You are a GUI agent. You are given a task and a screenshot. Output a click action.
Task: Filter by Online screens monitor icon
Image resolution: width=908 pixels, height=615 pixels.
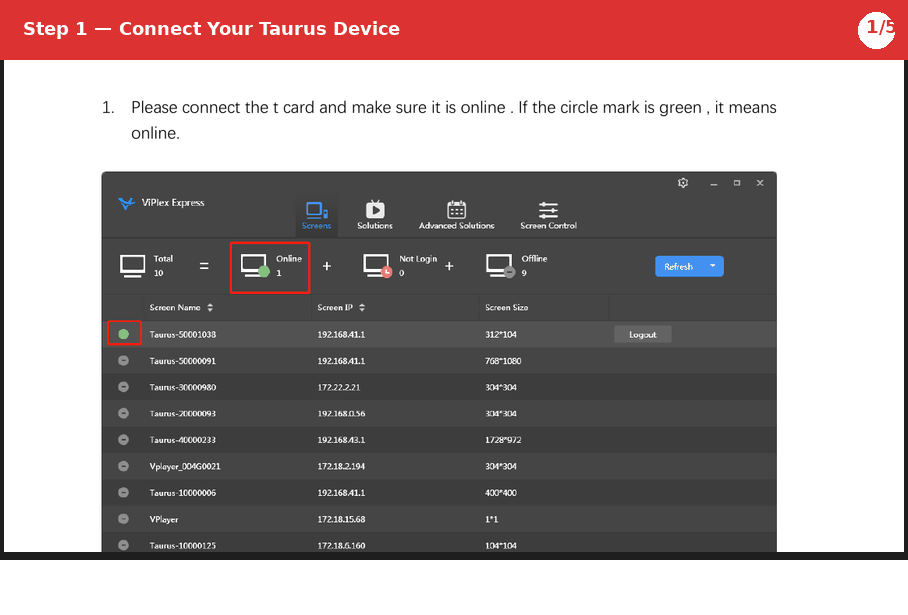[x=255, y=266]
